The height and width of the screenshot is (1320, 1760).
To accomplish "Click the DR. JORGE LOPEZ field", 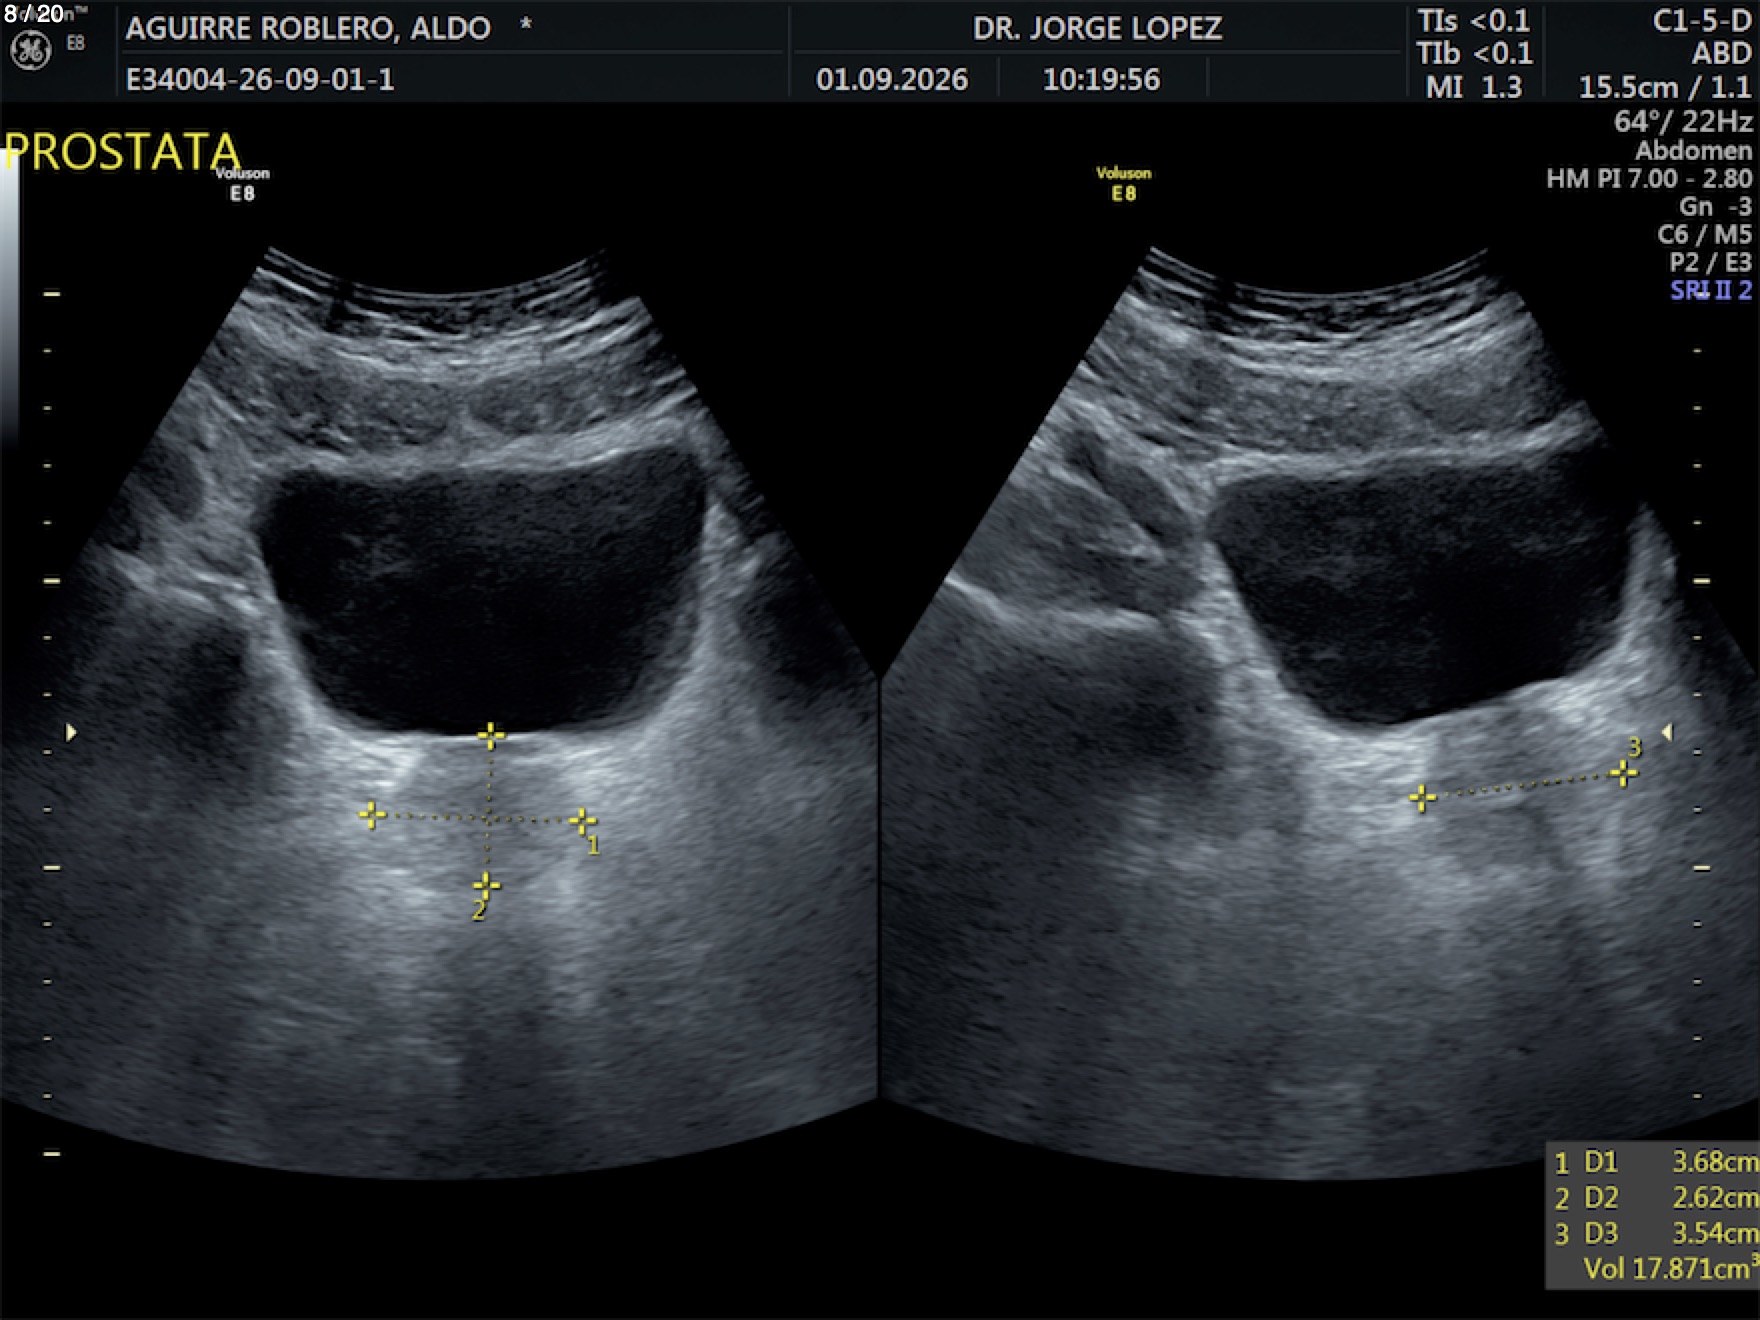I will pyautogui.click(x=1097, y=28).
